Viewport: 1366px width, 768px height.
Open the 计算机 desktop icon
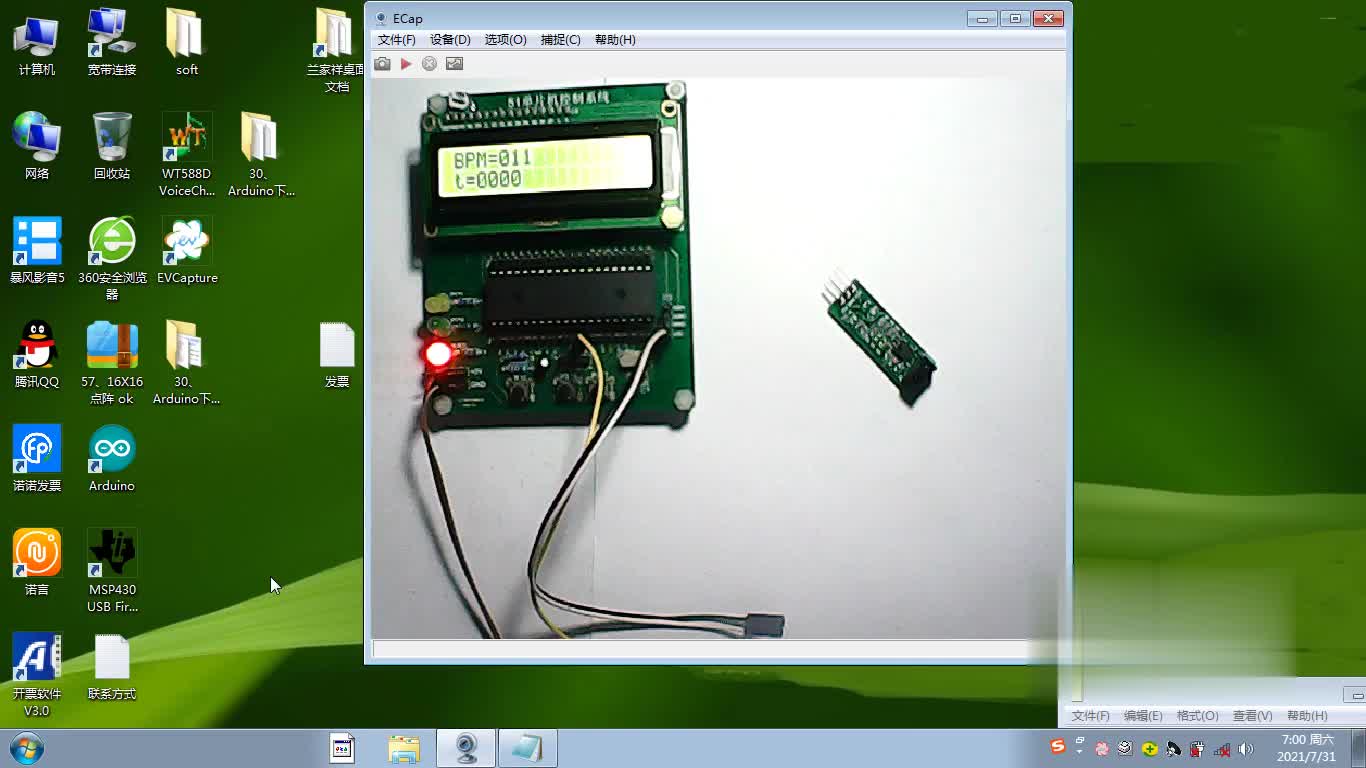coord(37,43)
